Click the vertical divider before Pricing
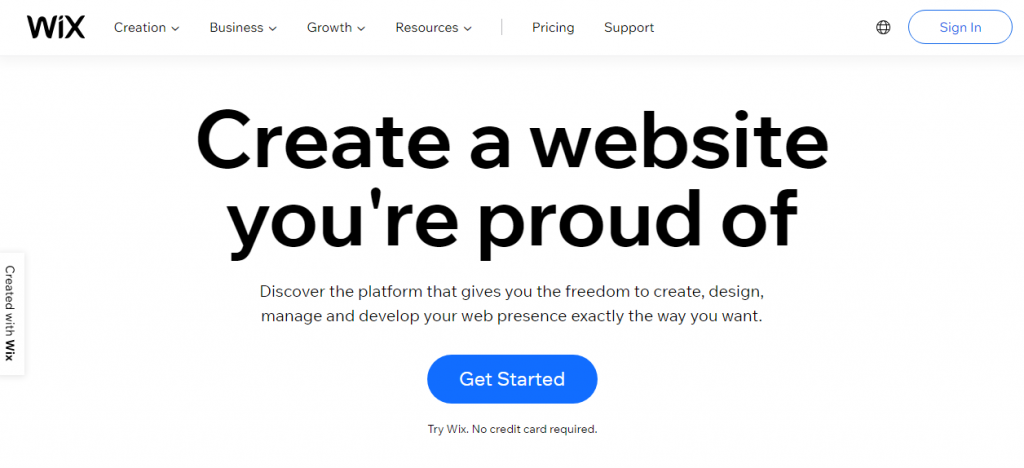Viewport: 1024px width, 468px height. [x=502, y=28]
